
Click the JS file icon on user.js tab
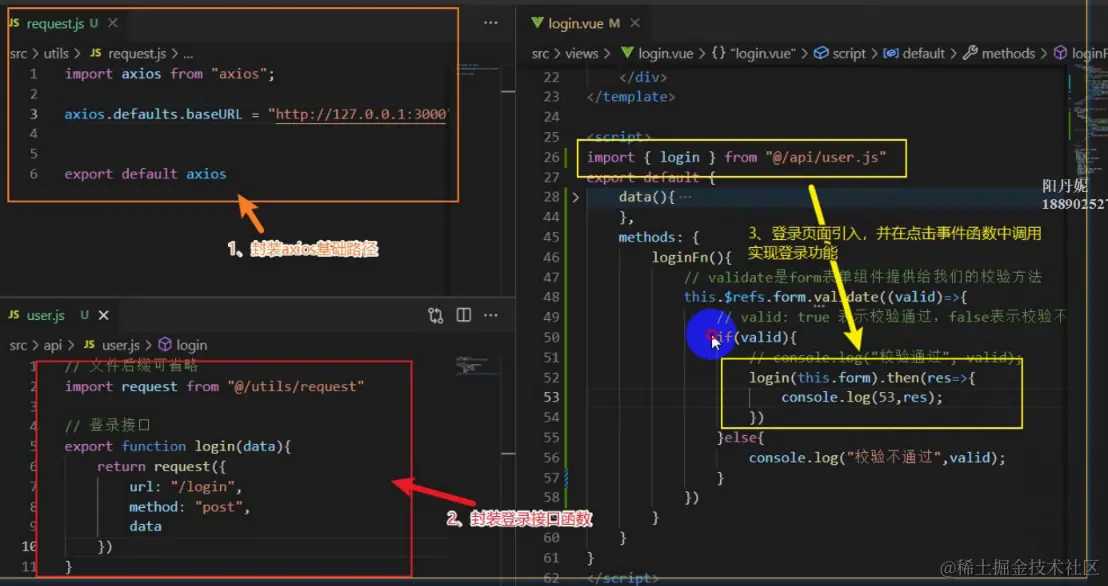tap(14, 315)
